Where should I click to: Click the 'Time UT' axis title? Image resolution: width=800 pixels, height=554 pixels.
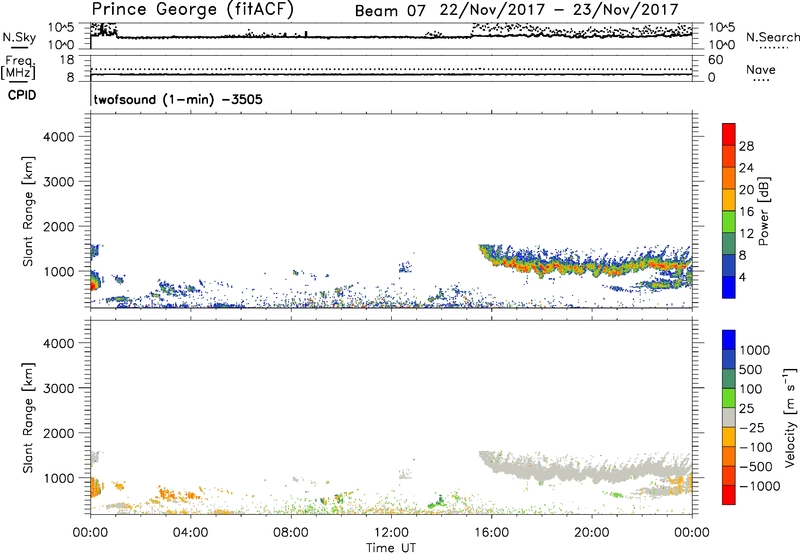click(x=391, y=548)
